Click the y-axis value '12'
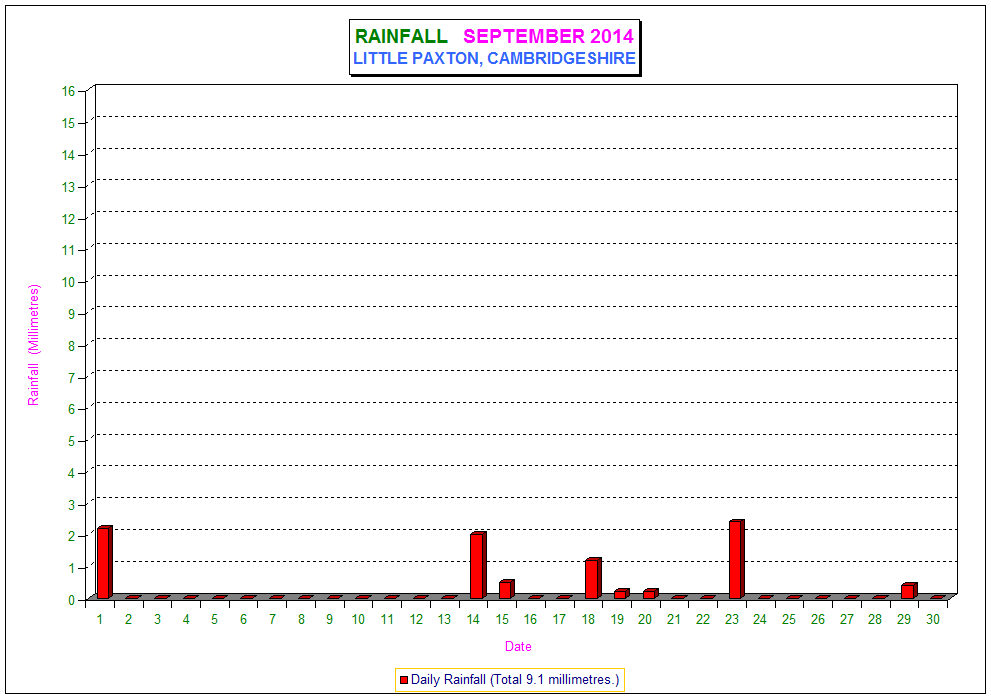The height and width of the screenshot is (698, 991). [x=68, y=219]
